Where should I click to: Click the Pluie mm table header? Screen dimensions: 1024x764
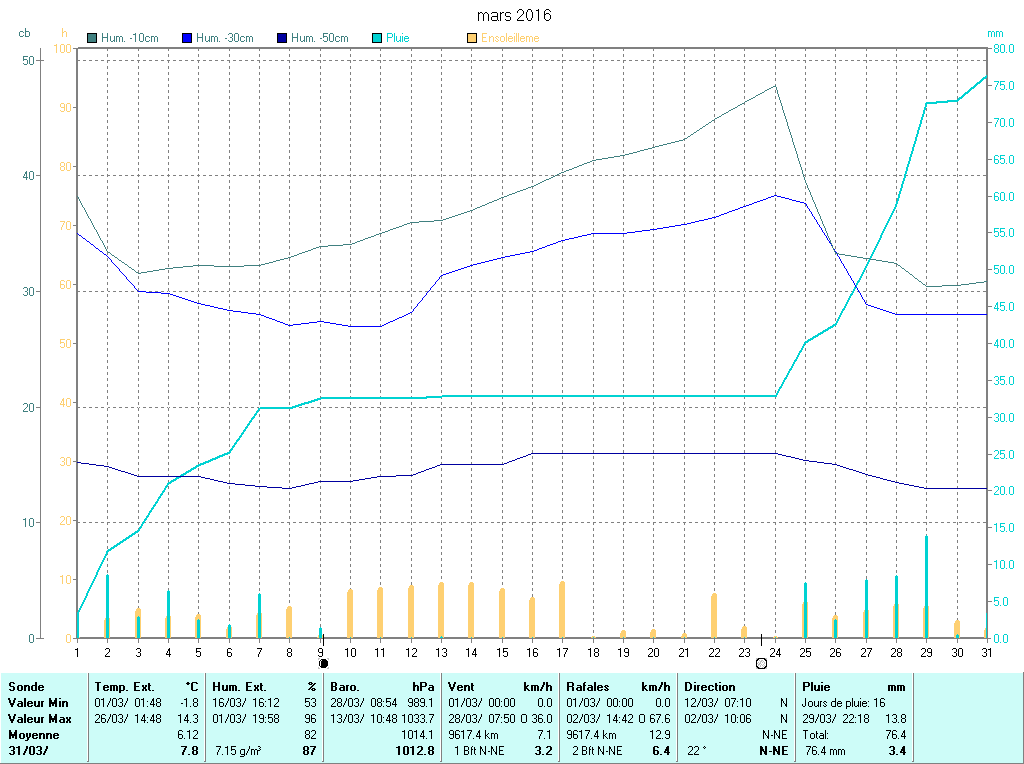(x=817, y=687)
